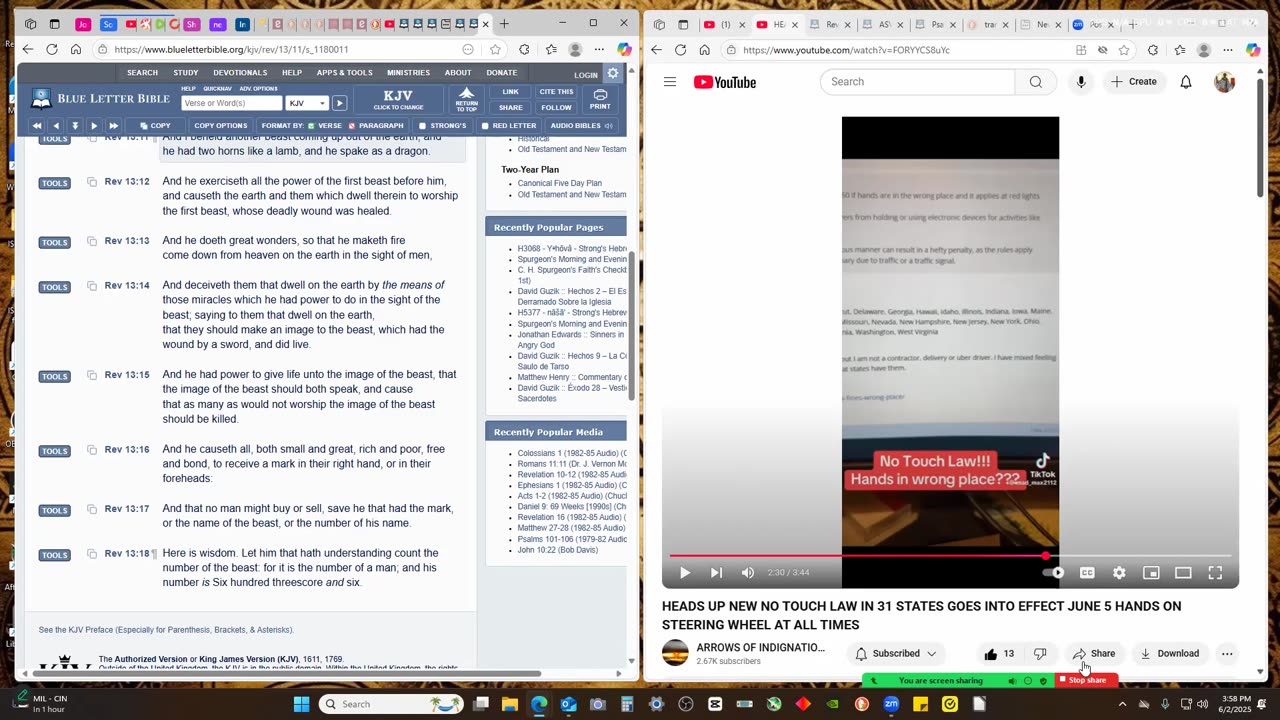Image resolution: width=1280 pixels, height=720 pixels.
Task: Click Share button under YouTube video
Action: tap(1093, 654)
